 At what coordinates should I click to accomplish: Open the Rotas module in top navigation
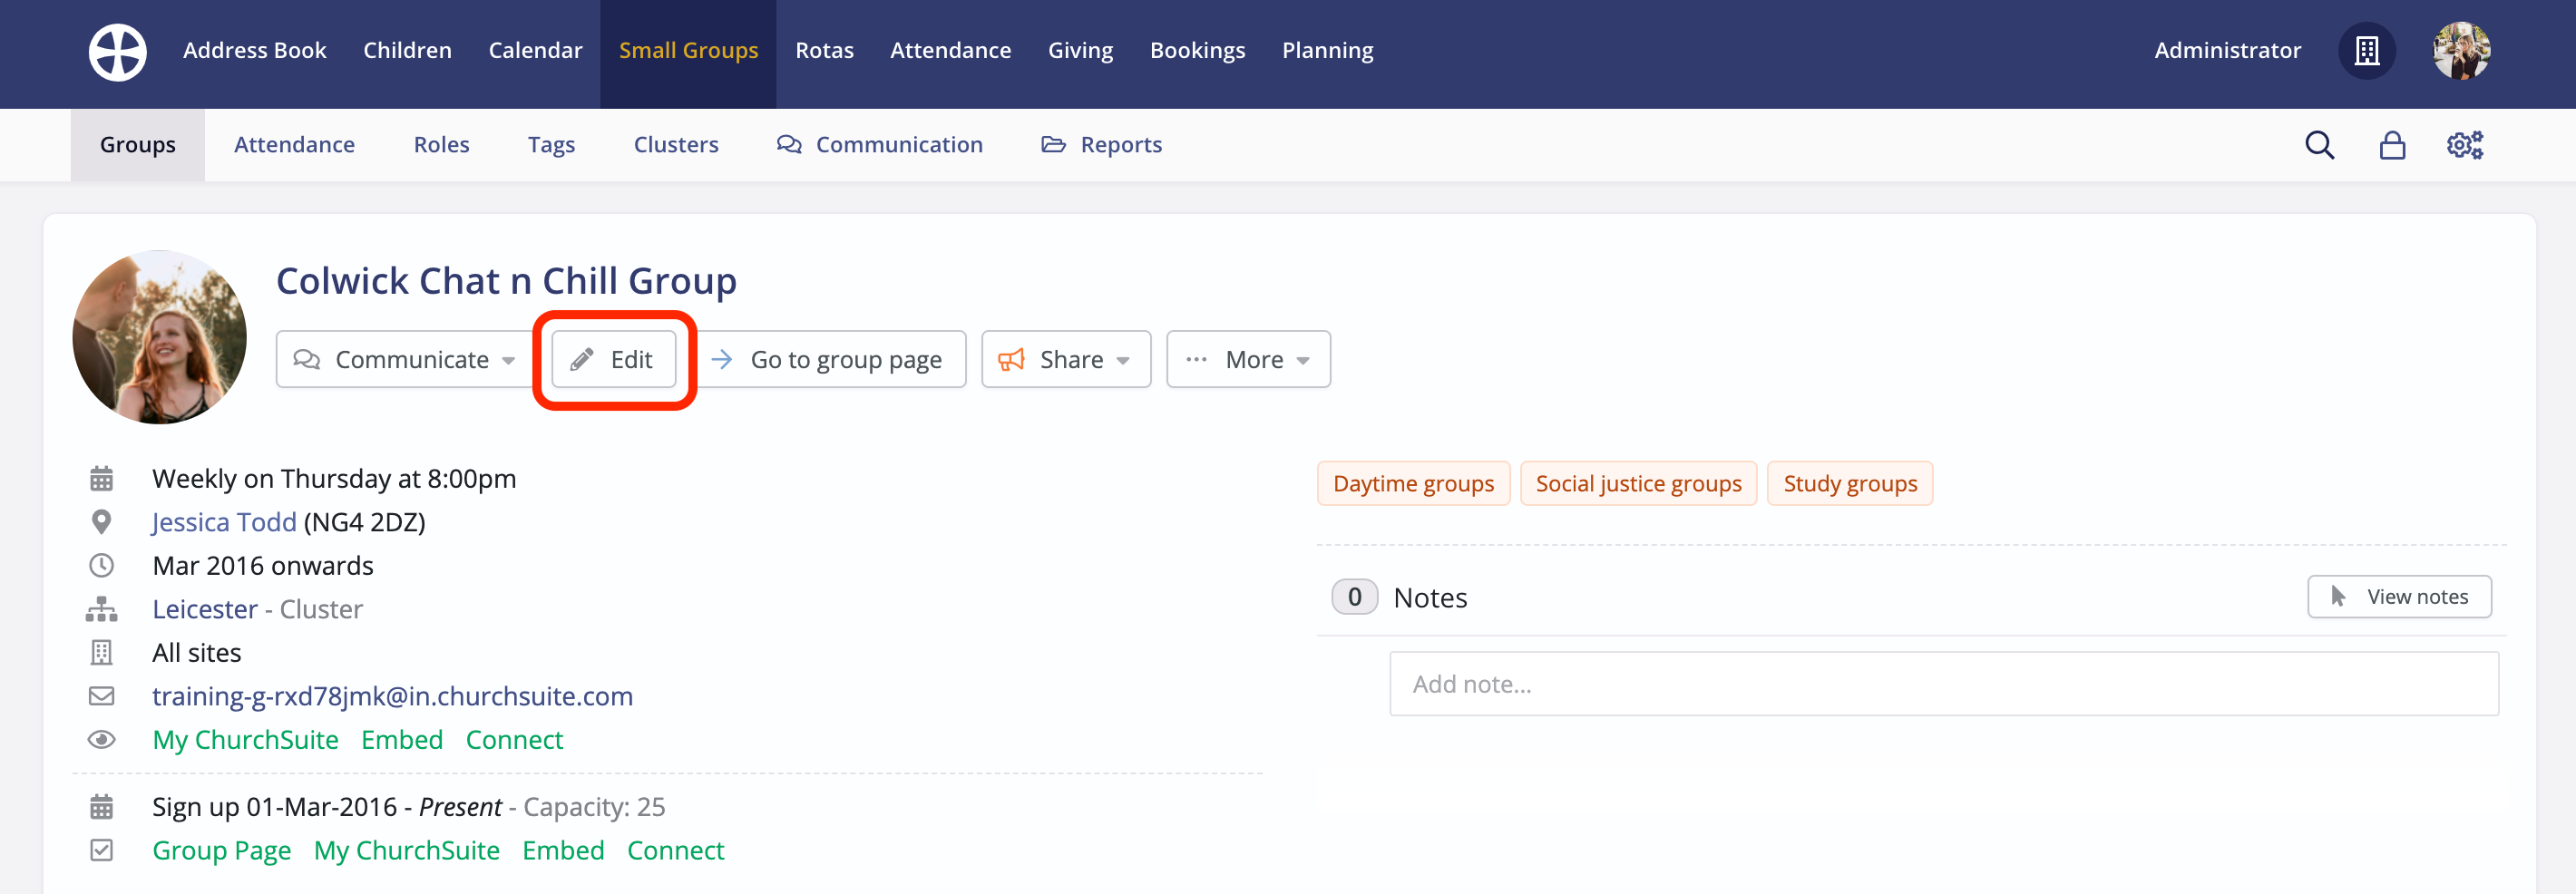point(824,50)
